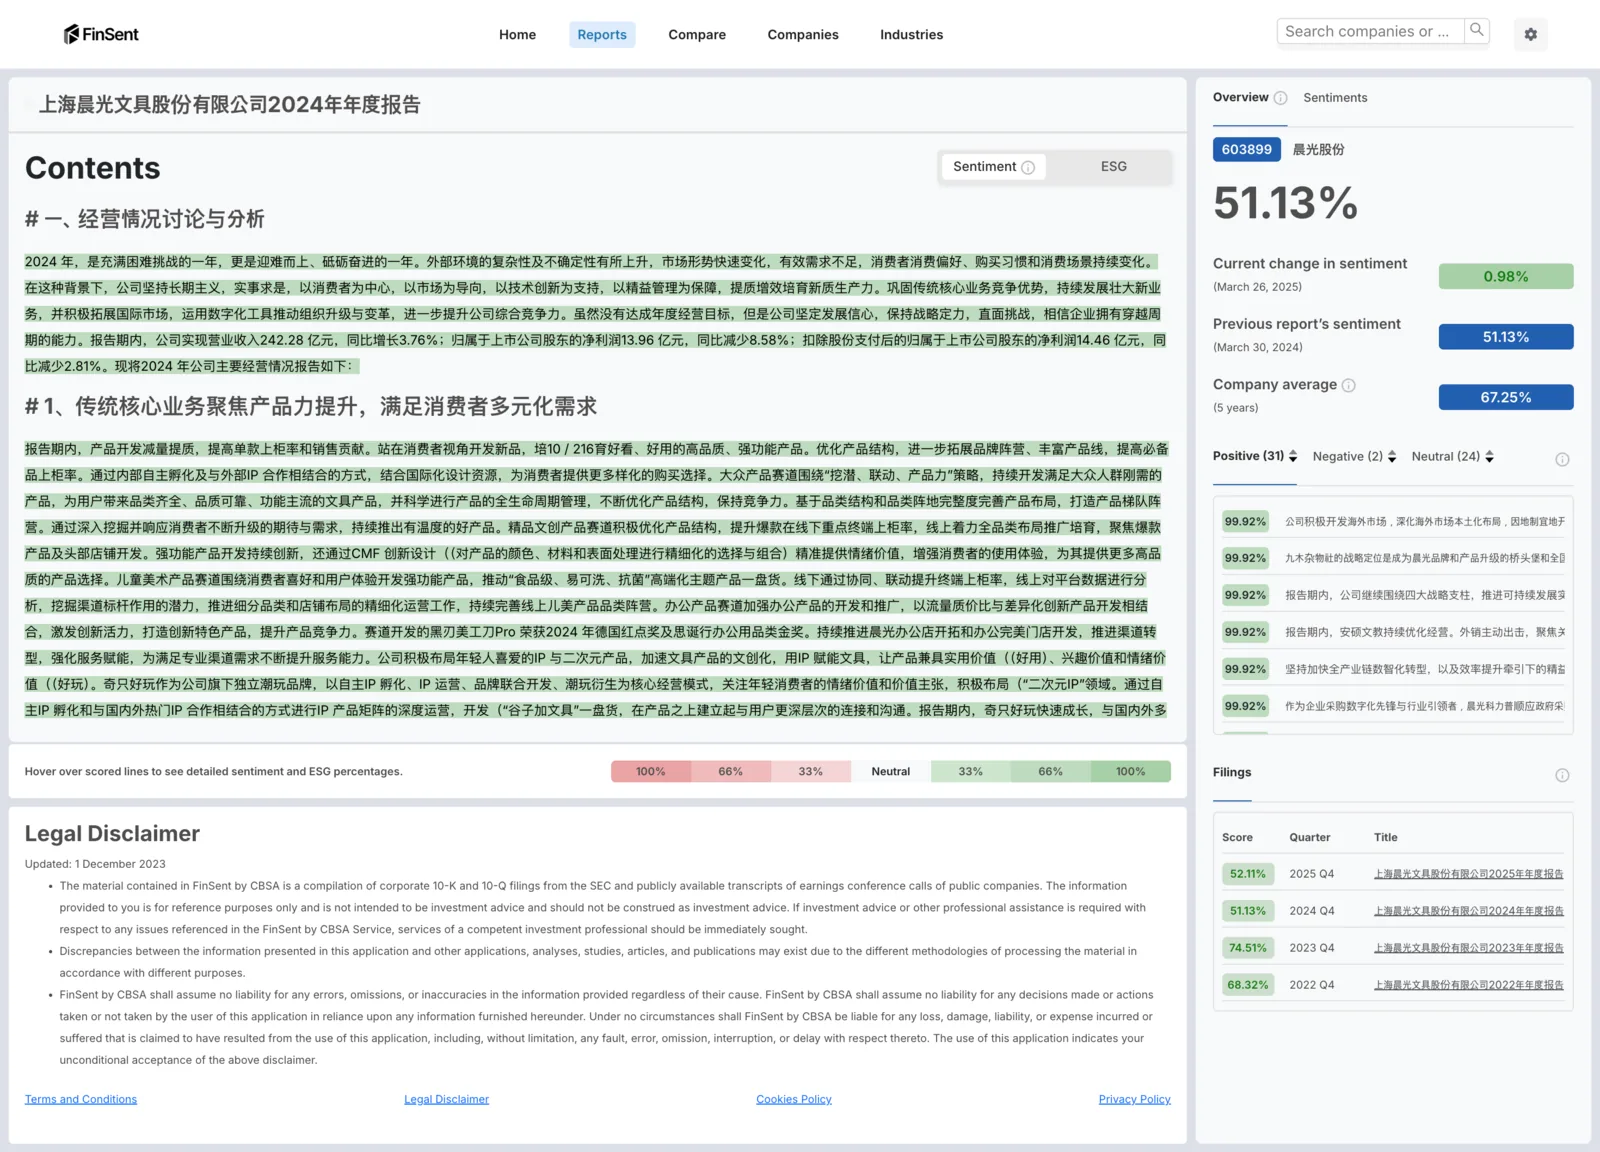Click Previous report's sentiment 51.13% badge
Screen dimensions: 1600x1152
1506,337
